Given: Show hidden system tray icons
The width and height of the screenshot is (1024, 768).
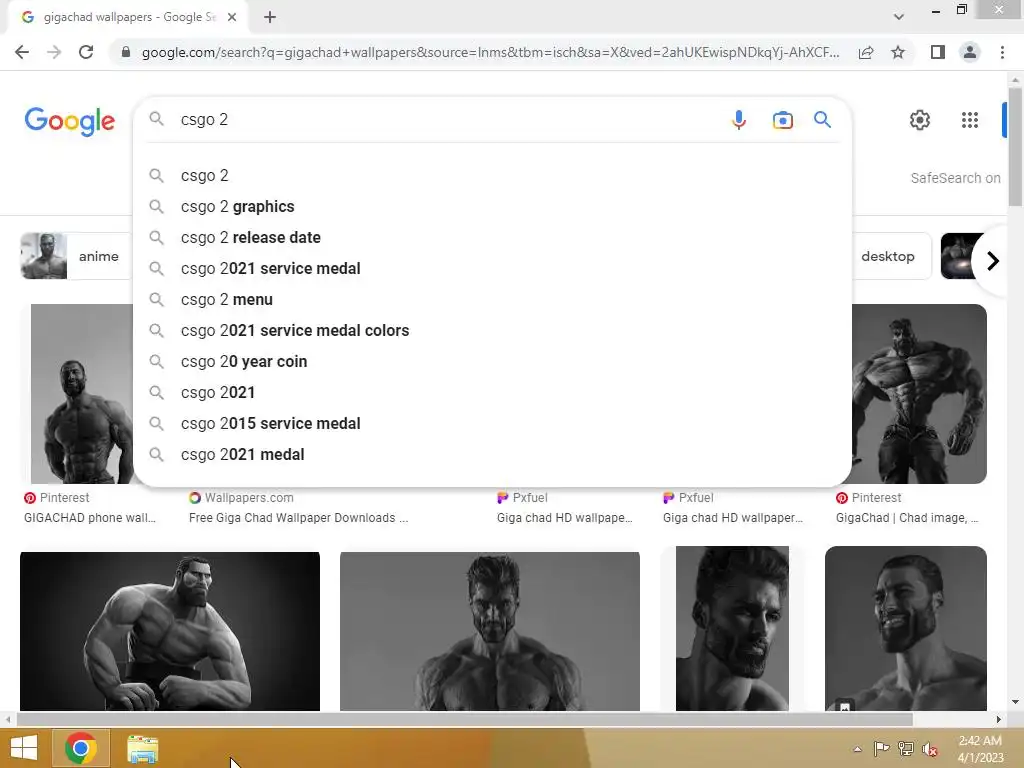Looking at the screenshot, I should 857,749.
